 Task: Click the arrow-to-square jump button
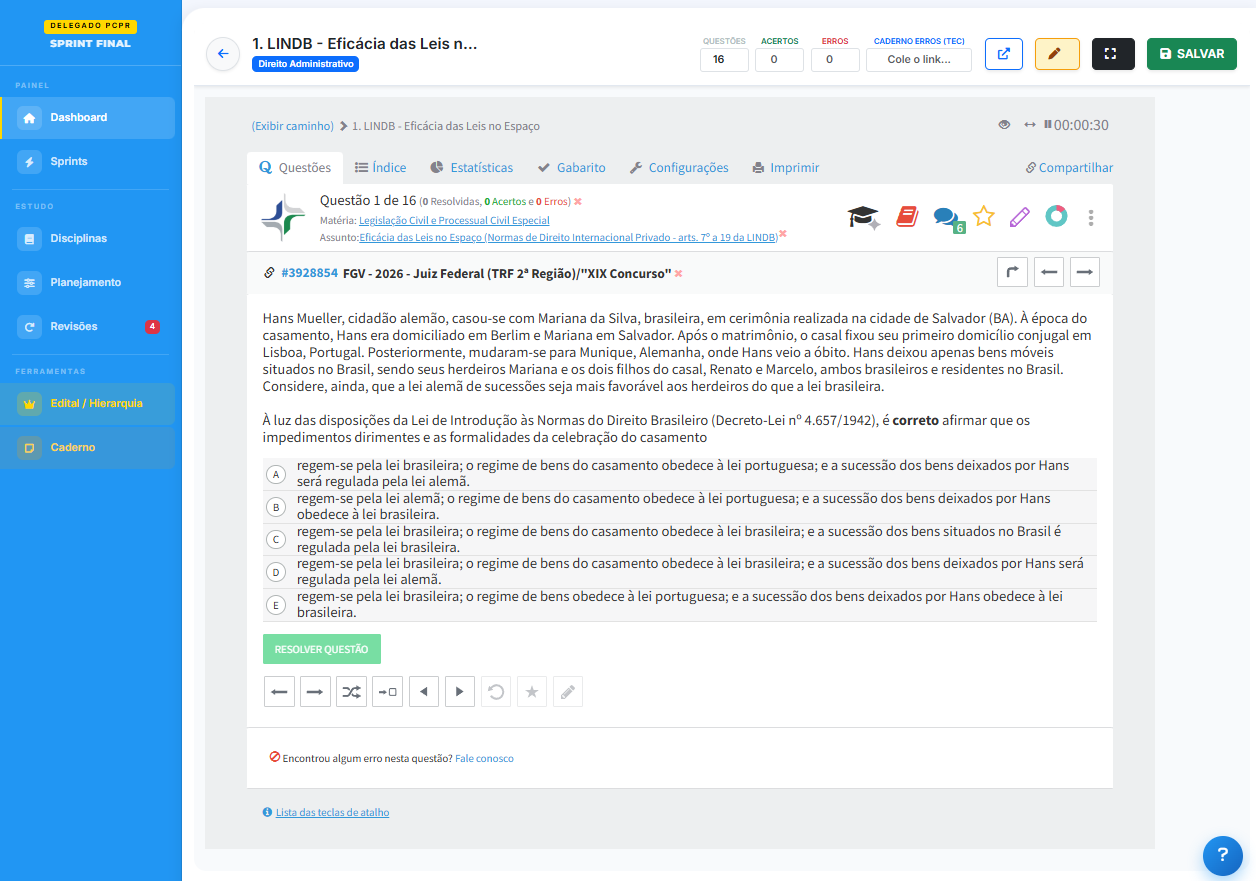[x=387, y=692]
